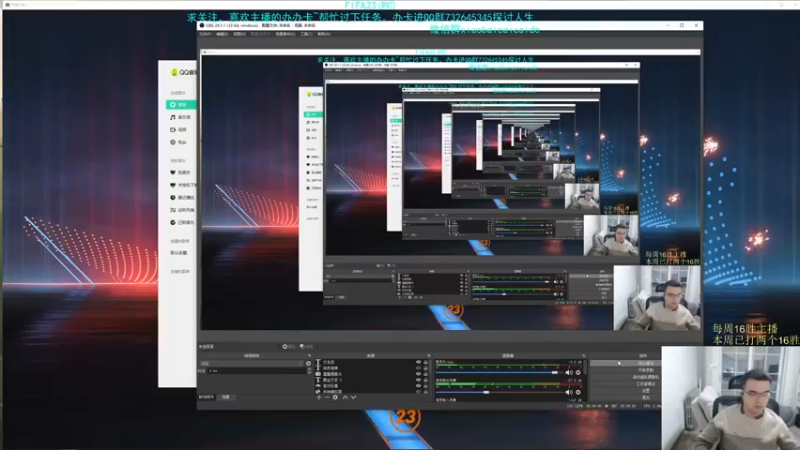Screen dimensions: 800x450
Task: Click the 设置 button in controls
Action: point(625,390)
